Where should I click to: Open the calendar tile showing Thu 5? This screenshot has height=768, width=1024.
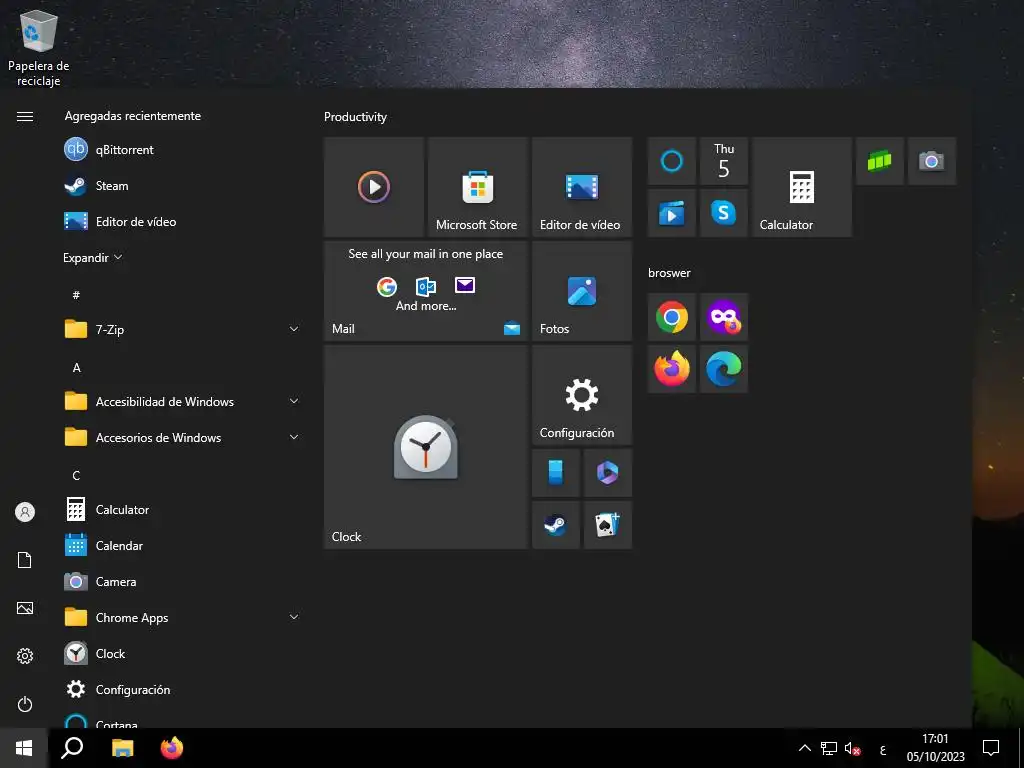pyautogui.click(x=724, y=161)
